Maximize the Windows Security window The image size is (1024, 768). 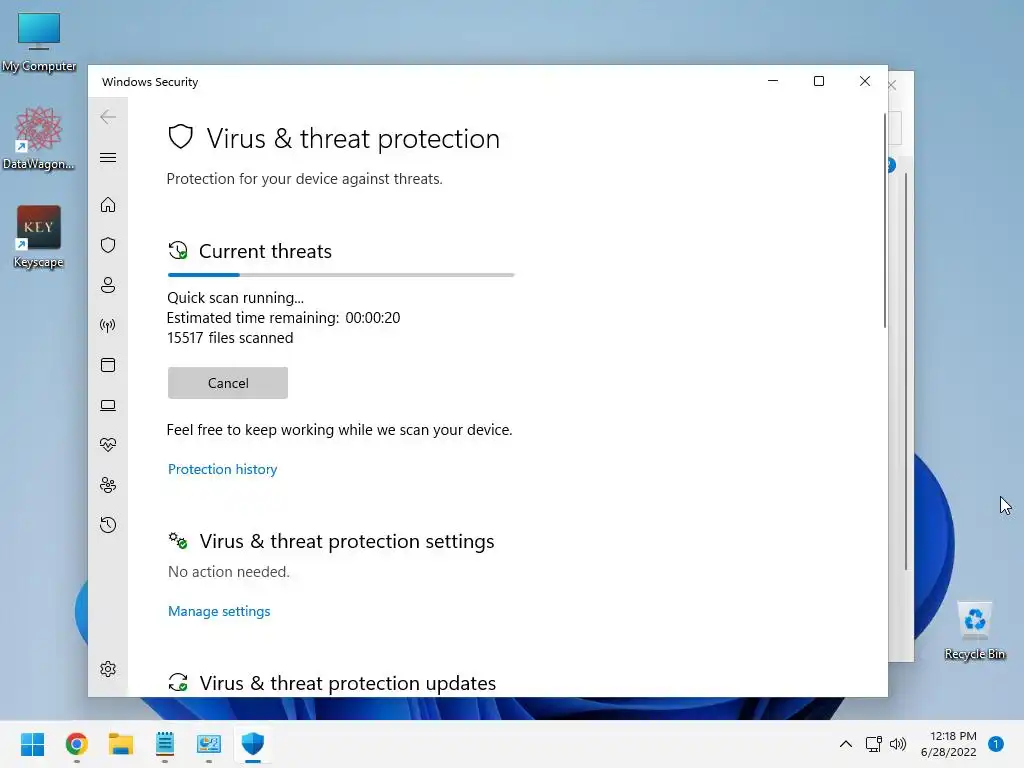click(819, 81)
